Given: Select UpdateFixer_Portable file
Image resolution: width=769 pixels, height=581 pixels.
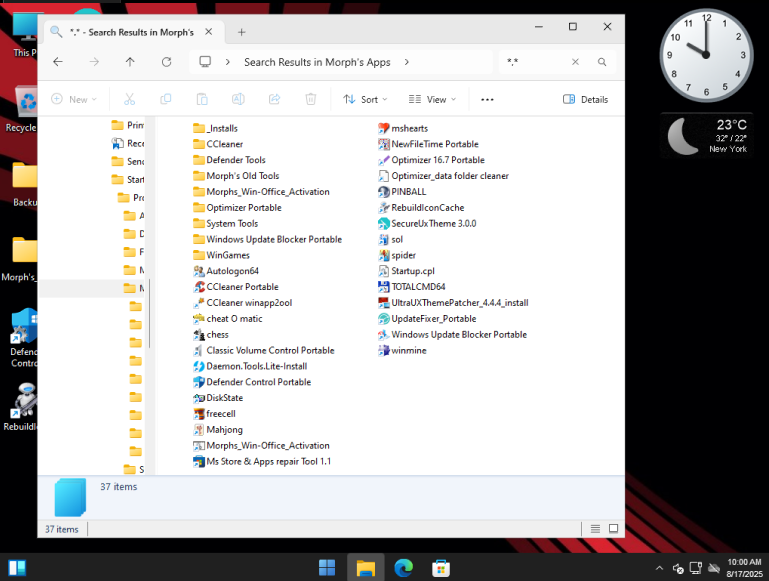Looking at the screenshot, I should pyautogui.click(x=427, y=319).
